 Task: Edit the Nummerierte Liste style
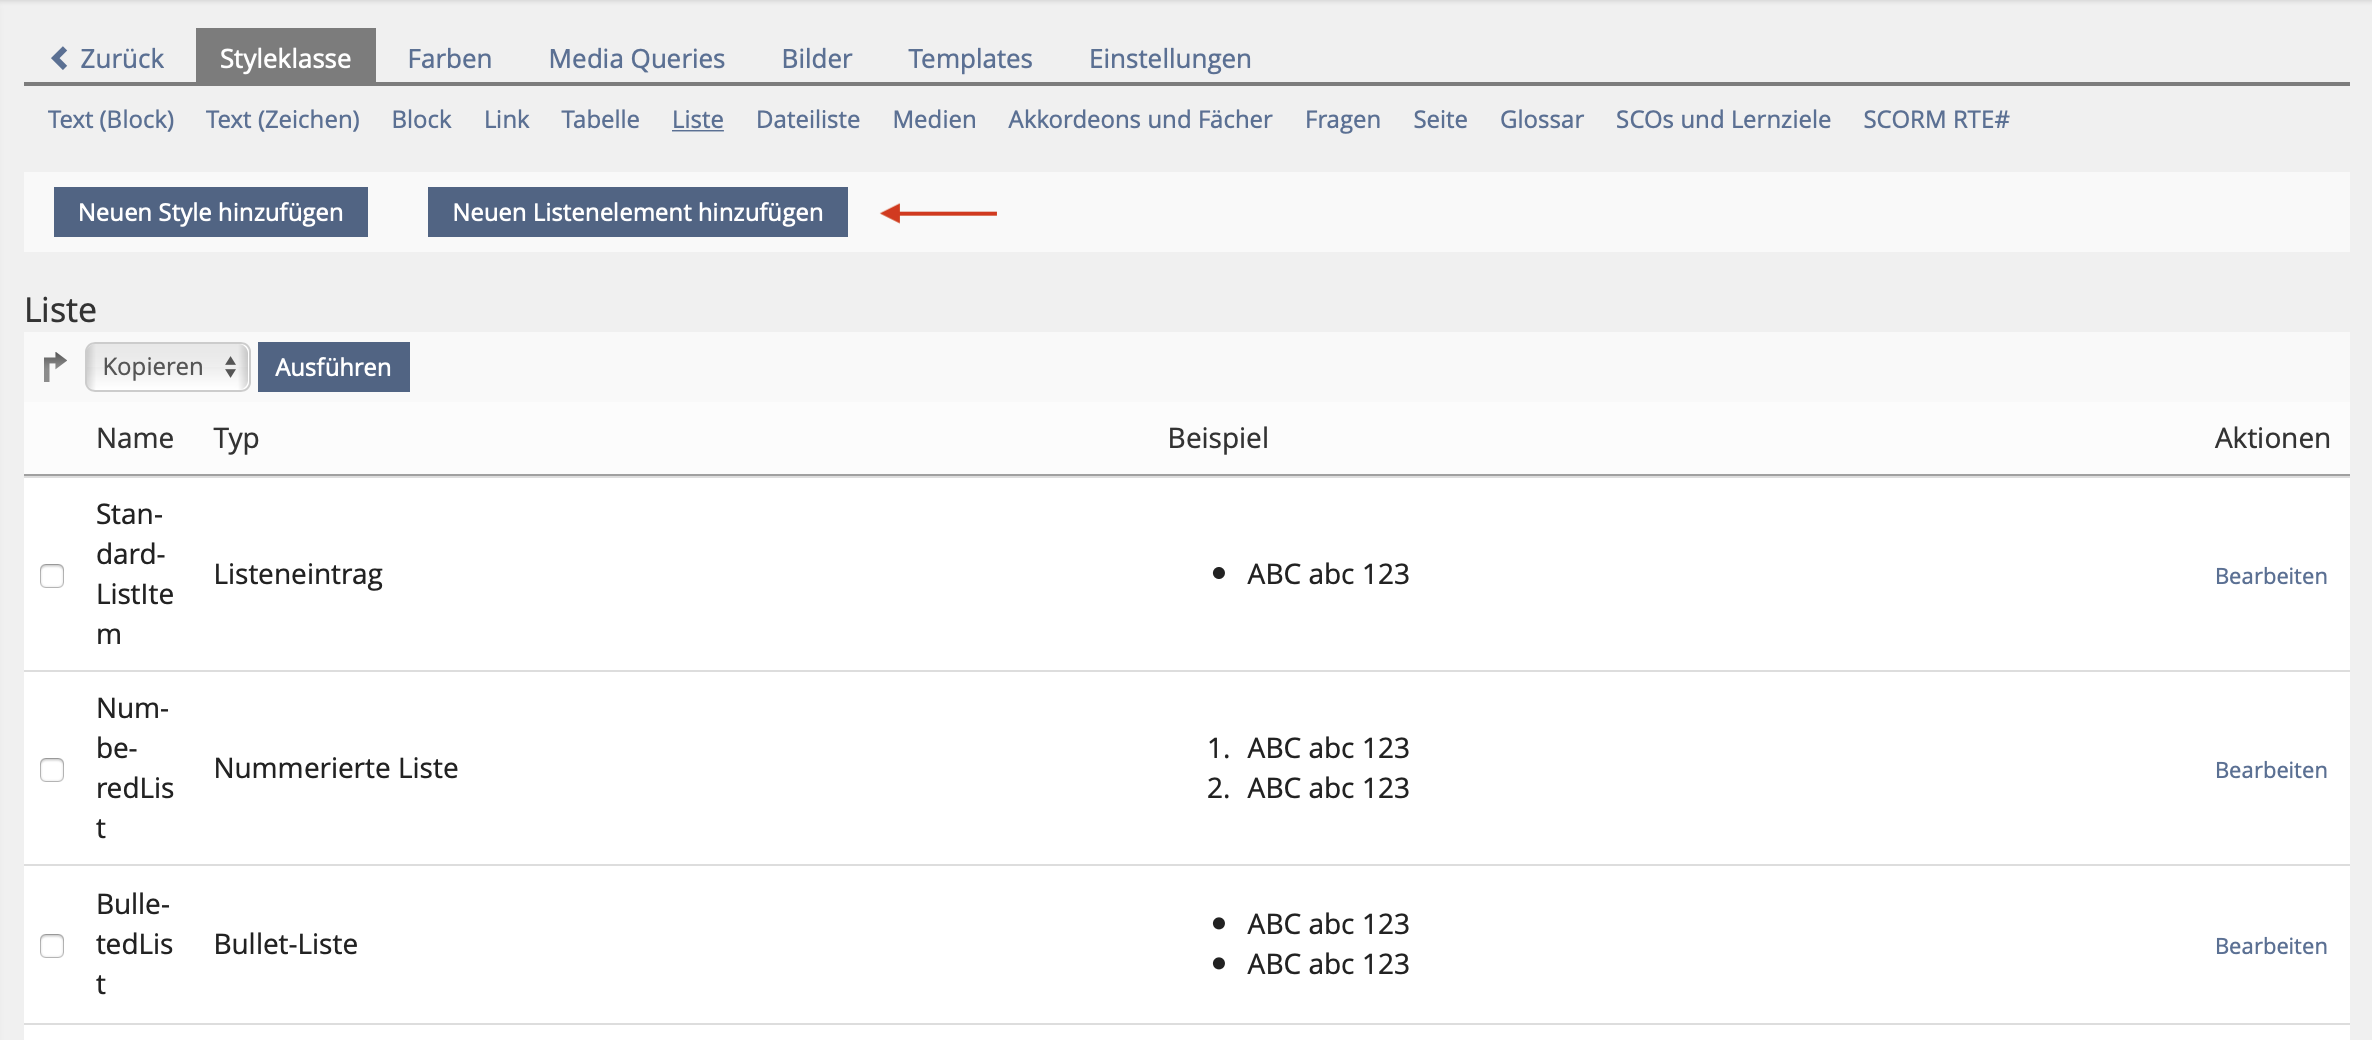coord(2271,770)
